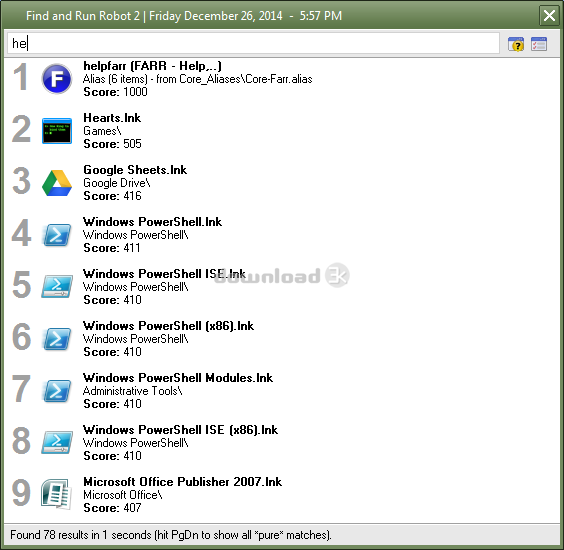Click the Windows PowerShell ISE.lnk icon
This screenshot has height=550, width=564.
point(57,286)
